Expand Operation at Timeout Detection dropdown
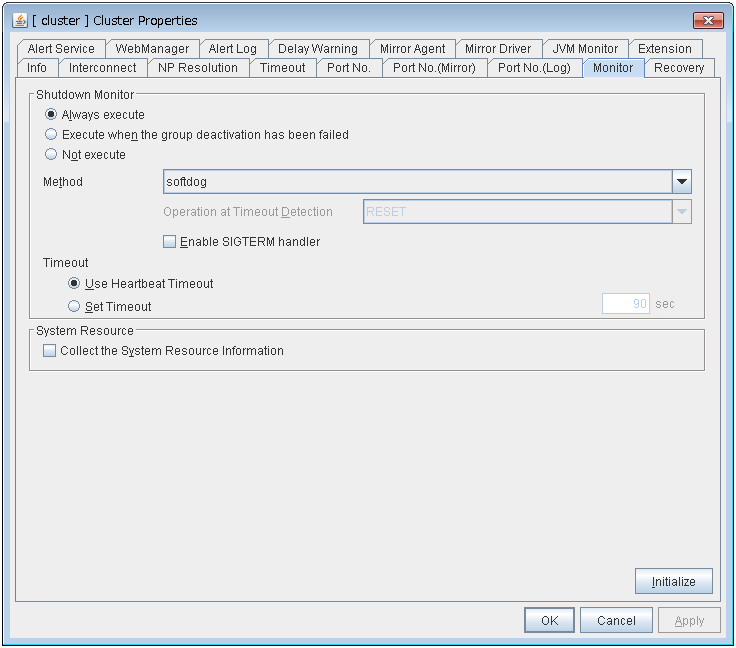736x648 pixels. click(x=681, y=212)
